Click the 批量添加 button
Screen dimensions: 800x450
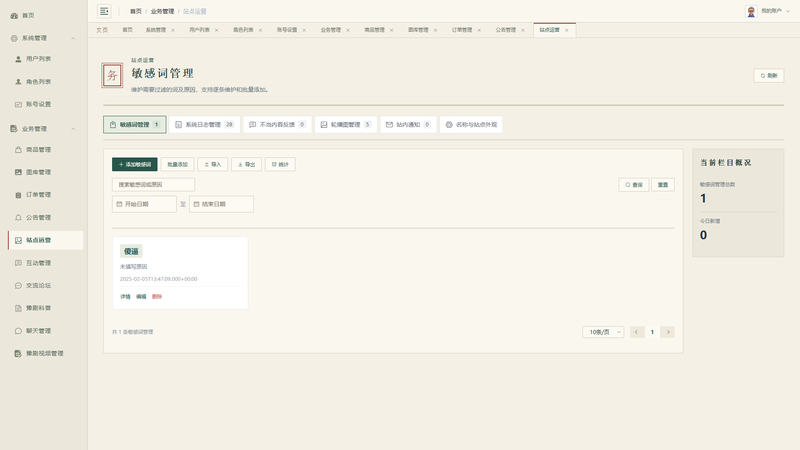pyautogui.click(x=178, y=164)
